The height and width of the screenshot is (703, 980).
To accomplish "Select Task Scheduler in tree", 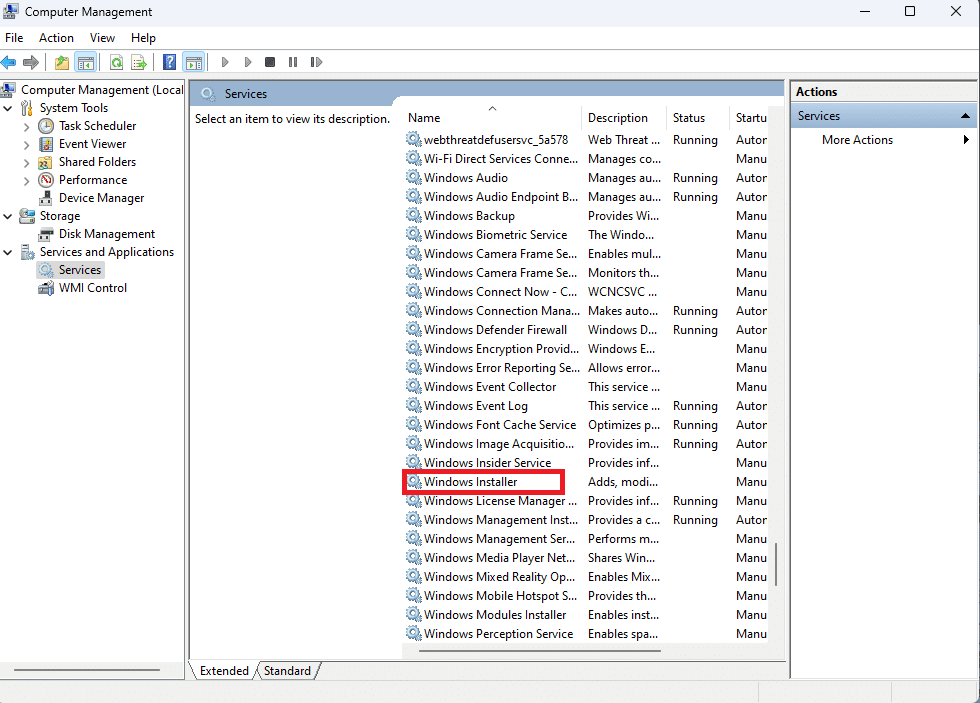I will pyautogui.click(x=97, y=126).
